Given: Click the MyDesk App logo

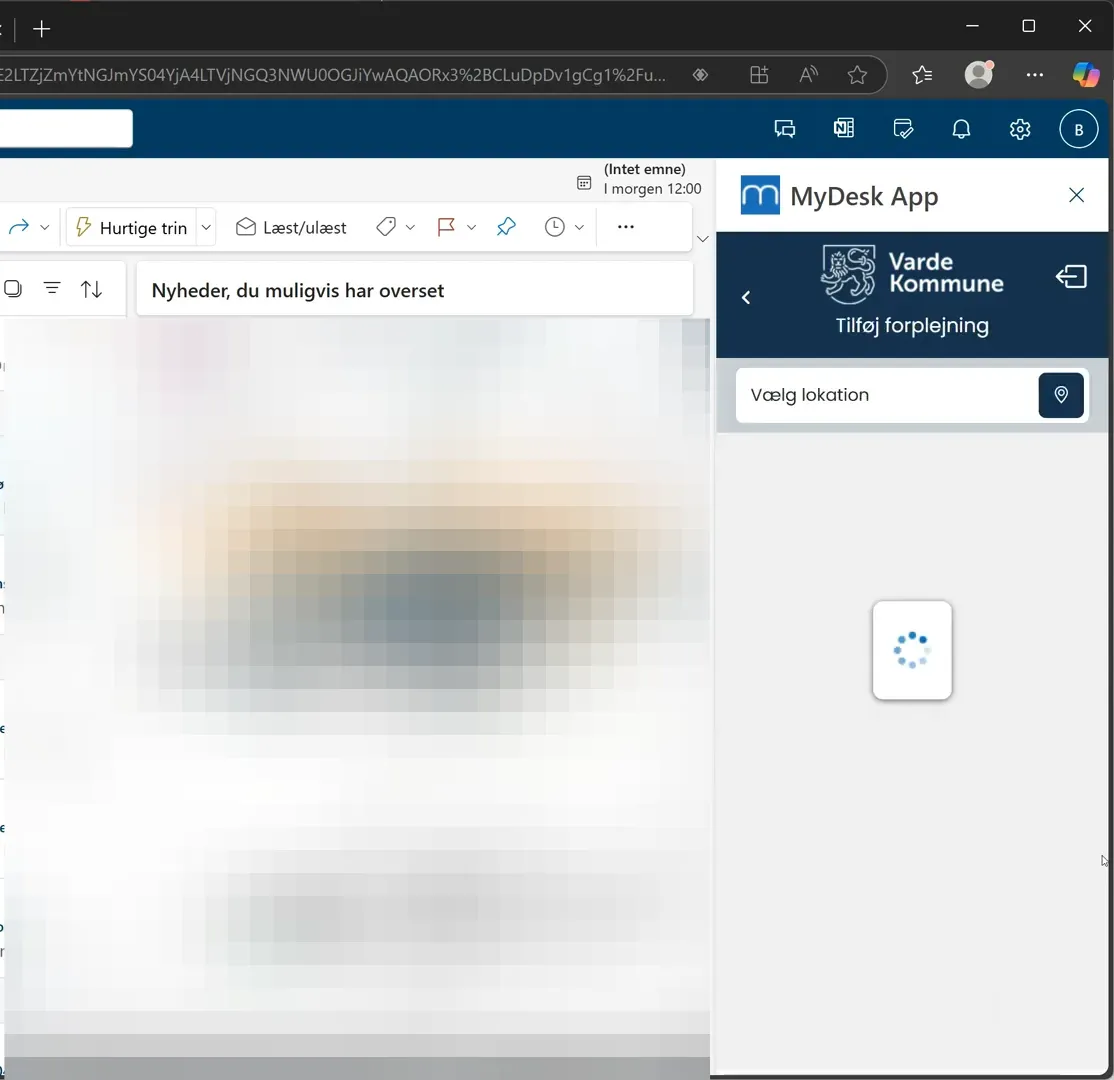Looking at the screenshot, I should (x=760, y=195).
